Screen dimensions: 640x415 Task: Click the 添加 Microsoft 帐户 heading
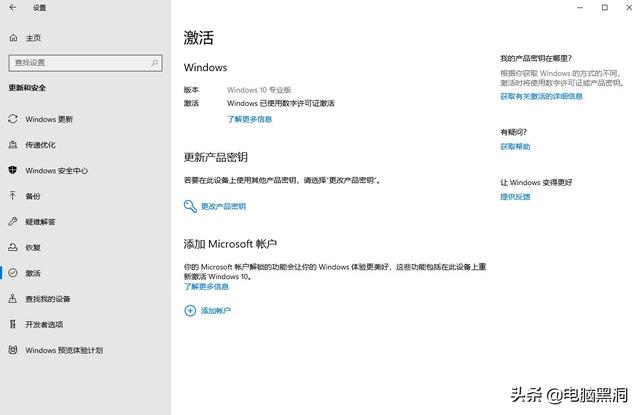click(230, 244)
